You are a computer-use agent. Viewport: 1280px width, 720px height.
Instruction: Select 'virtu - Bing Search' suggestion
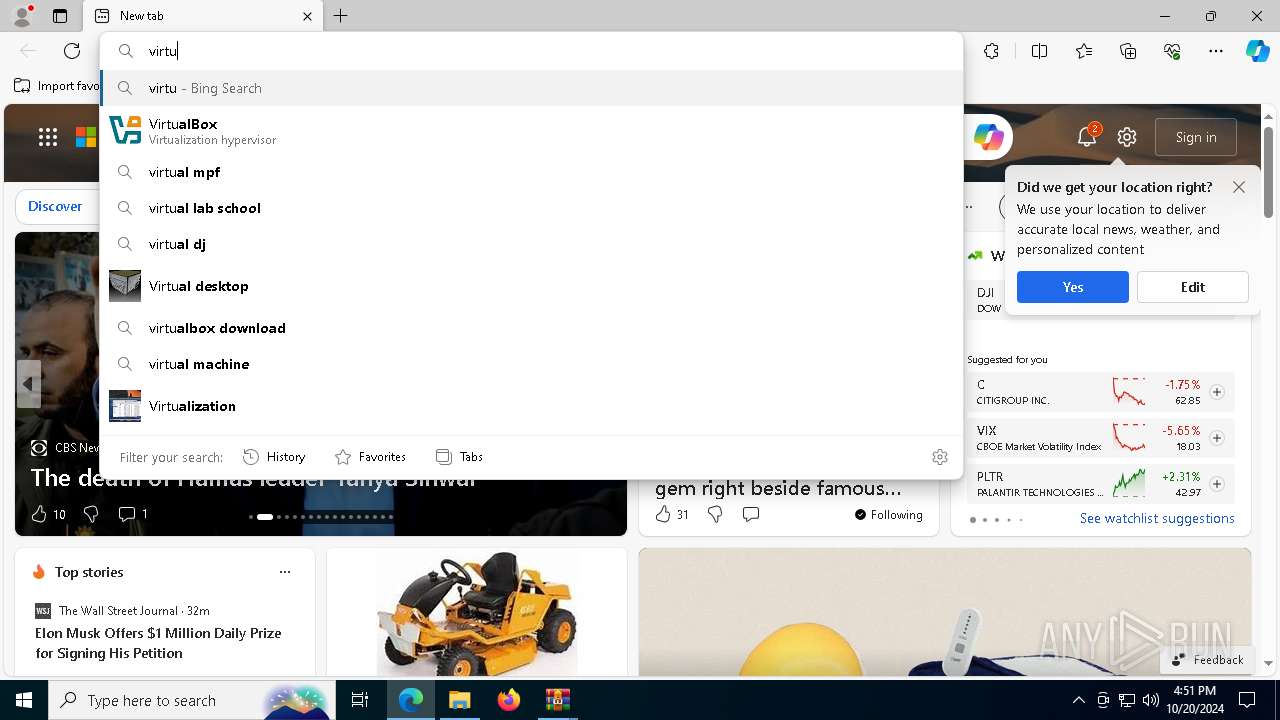531,88
